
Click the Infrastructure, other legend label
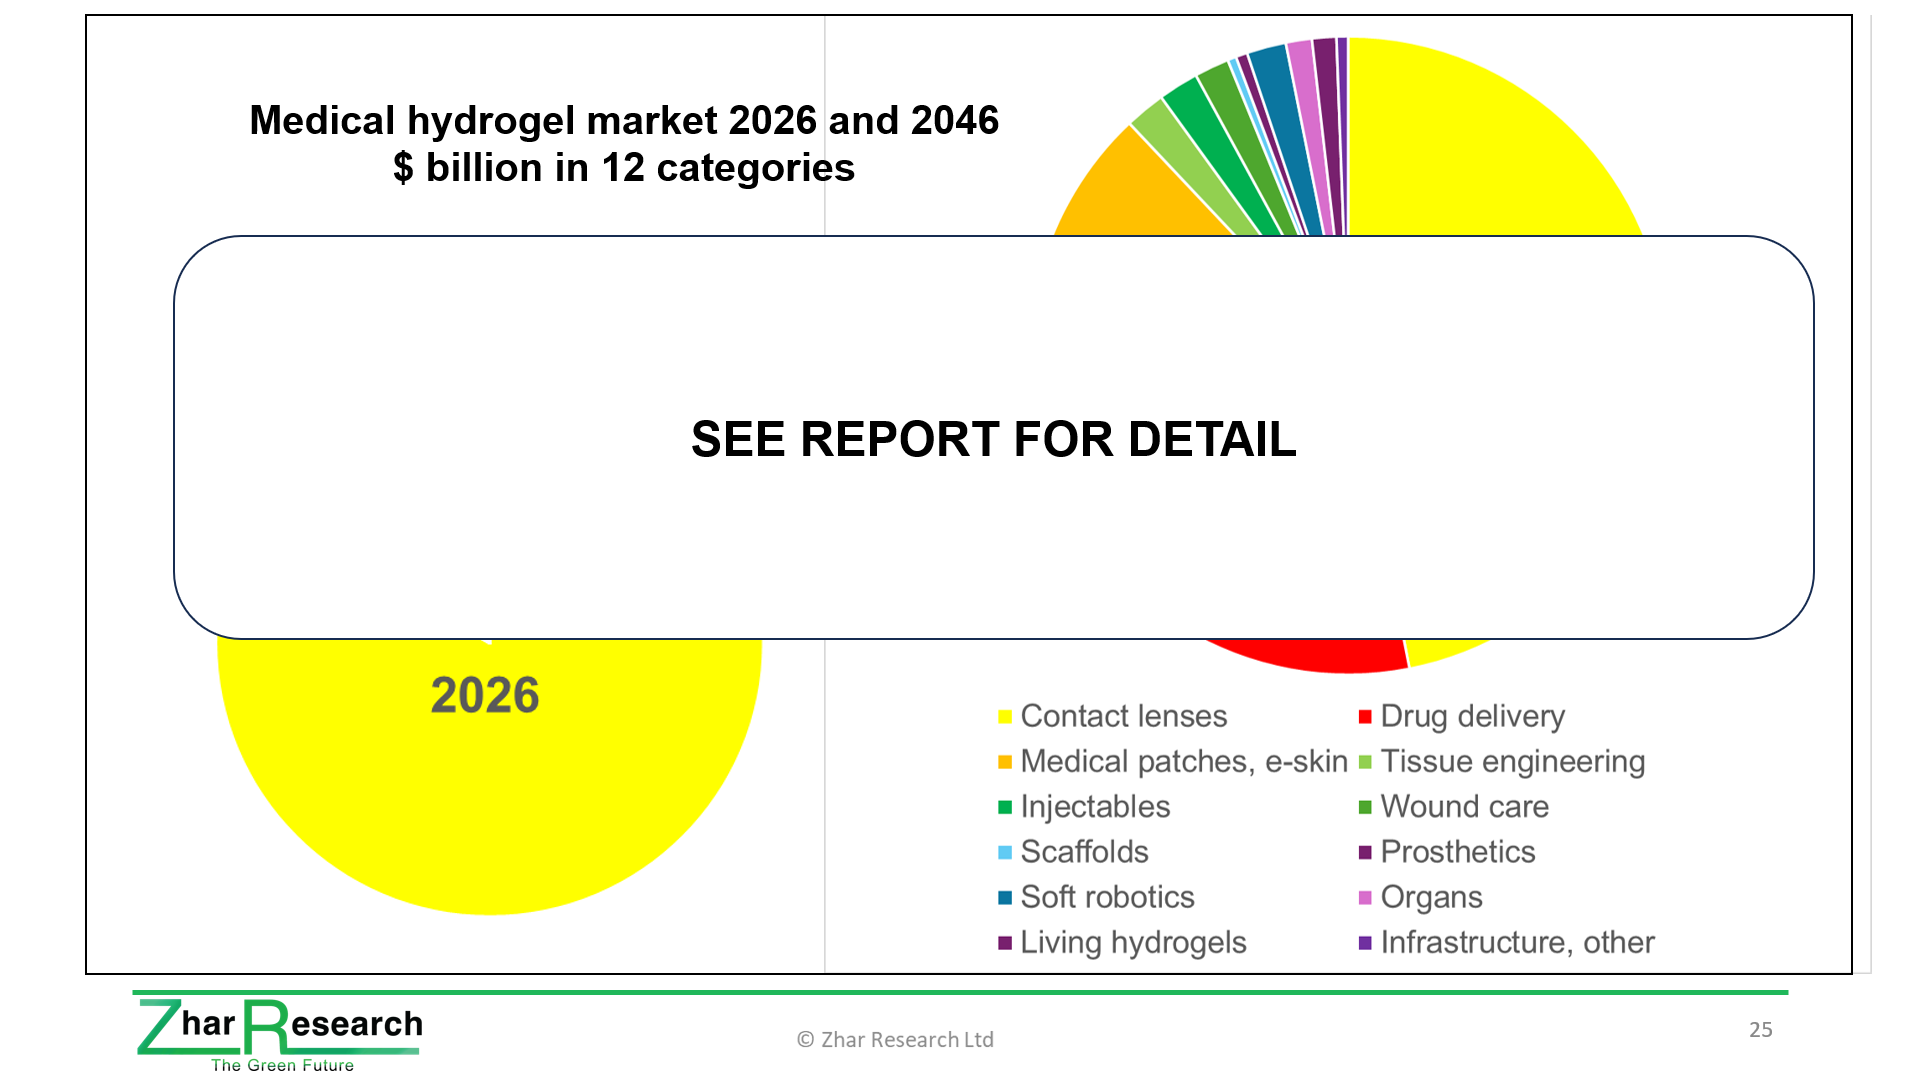click(1517, 942)
